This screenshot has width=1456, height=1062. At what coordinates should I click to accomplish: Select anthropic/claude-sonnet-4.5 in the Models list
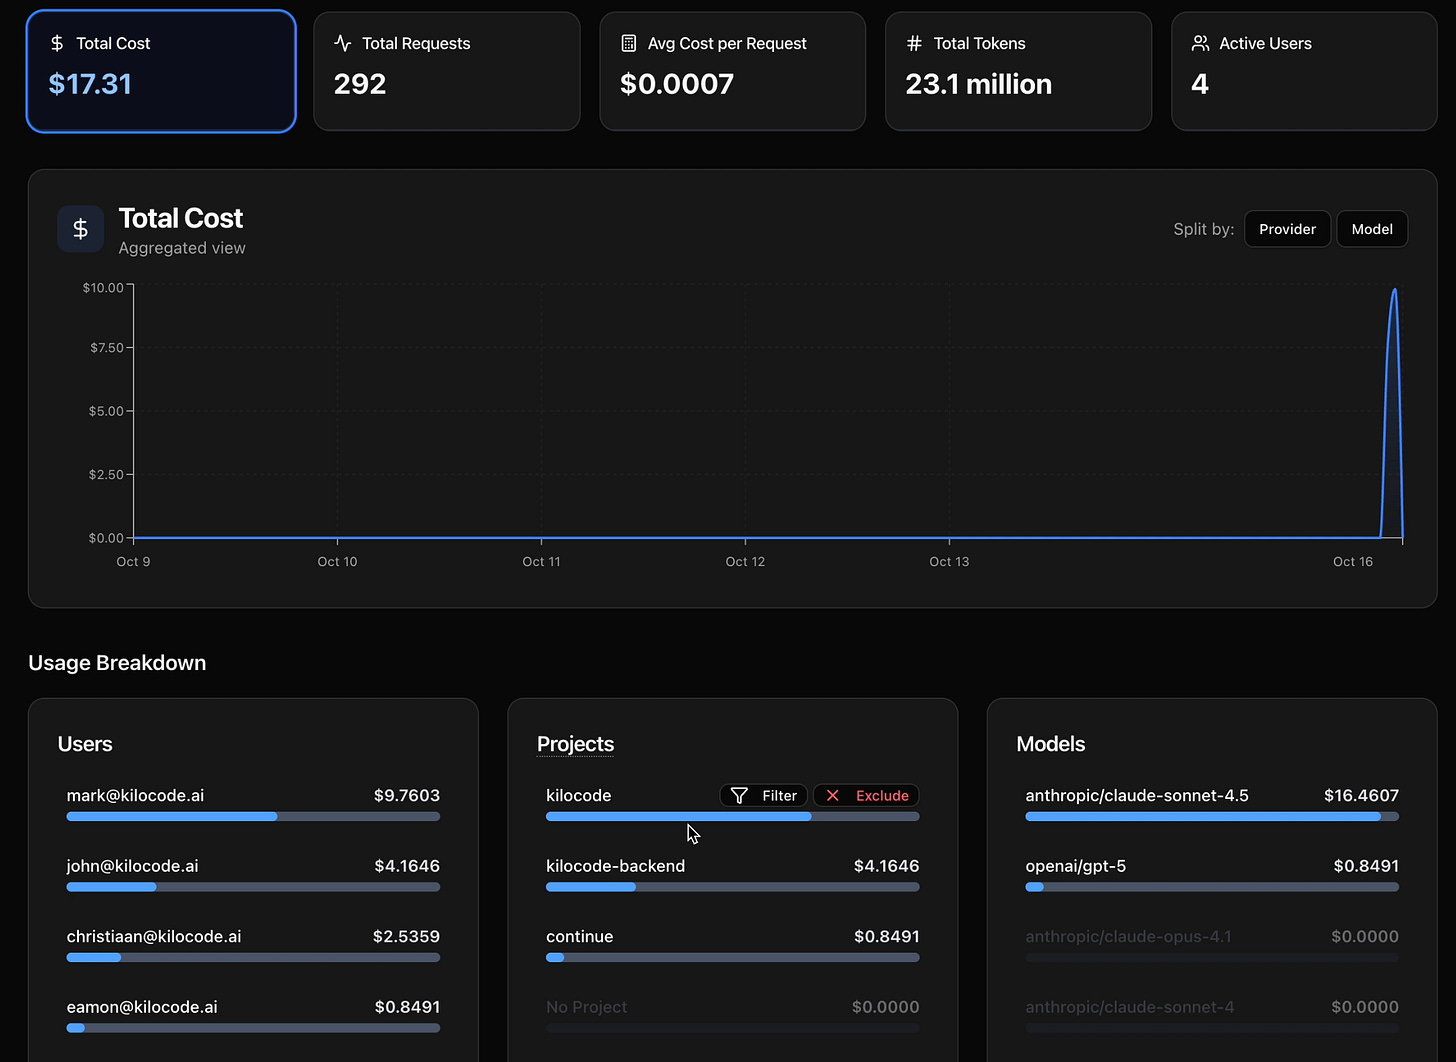point(1136,795)
